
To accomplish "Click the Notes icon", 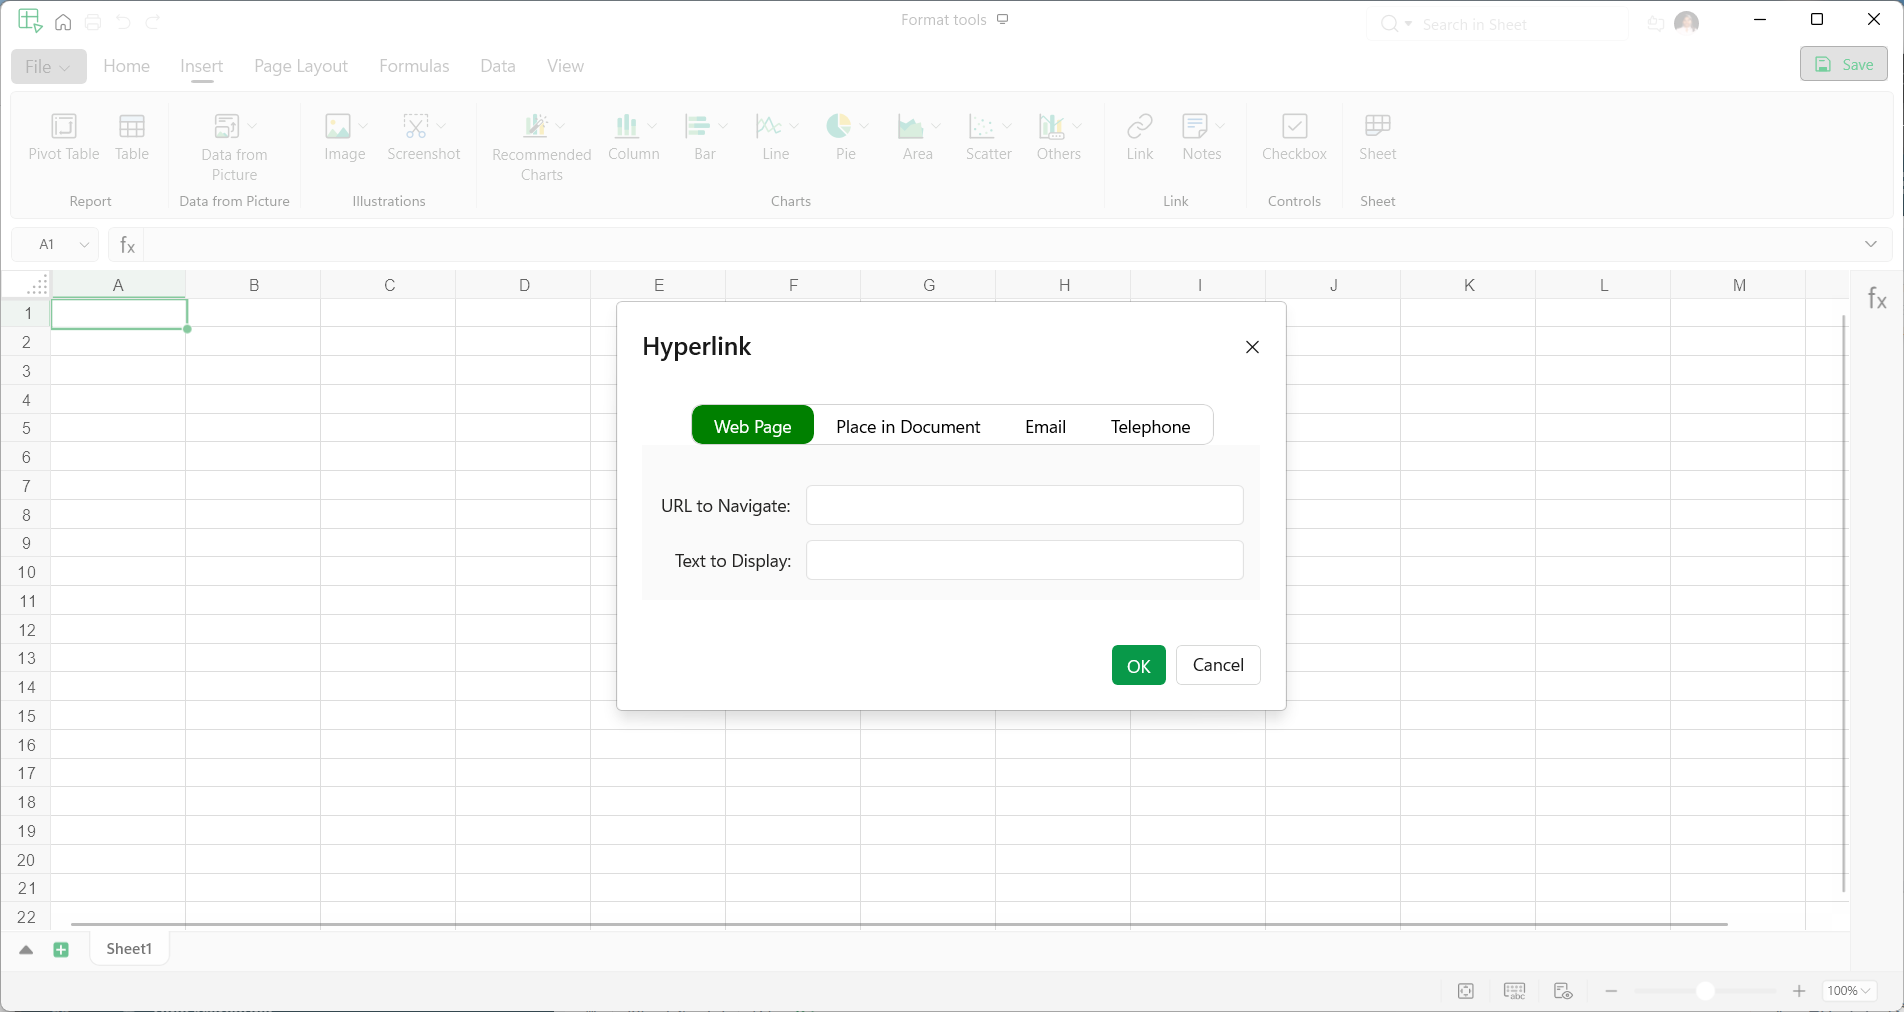I will [1195, 126].
